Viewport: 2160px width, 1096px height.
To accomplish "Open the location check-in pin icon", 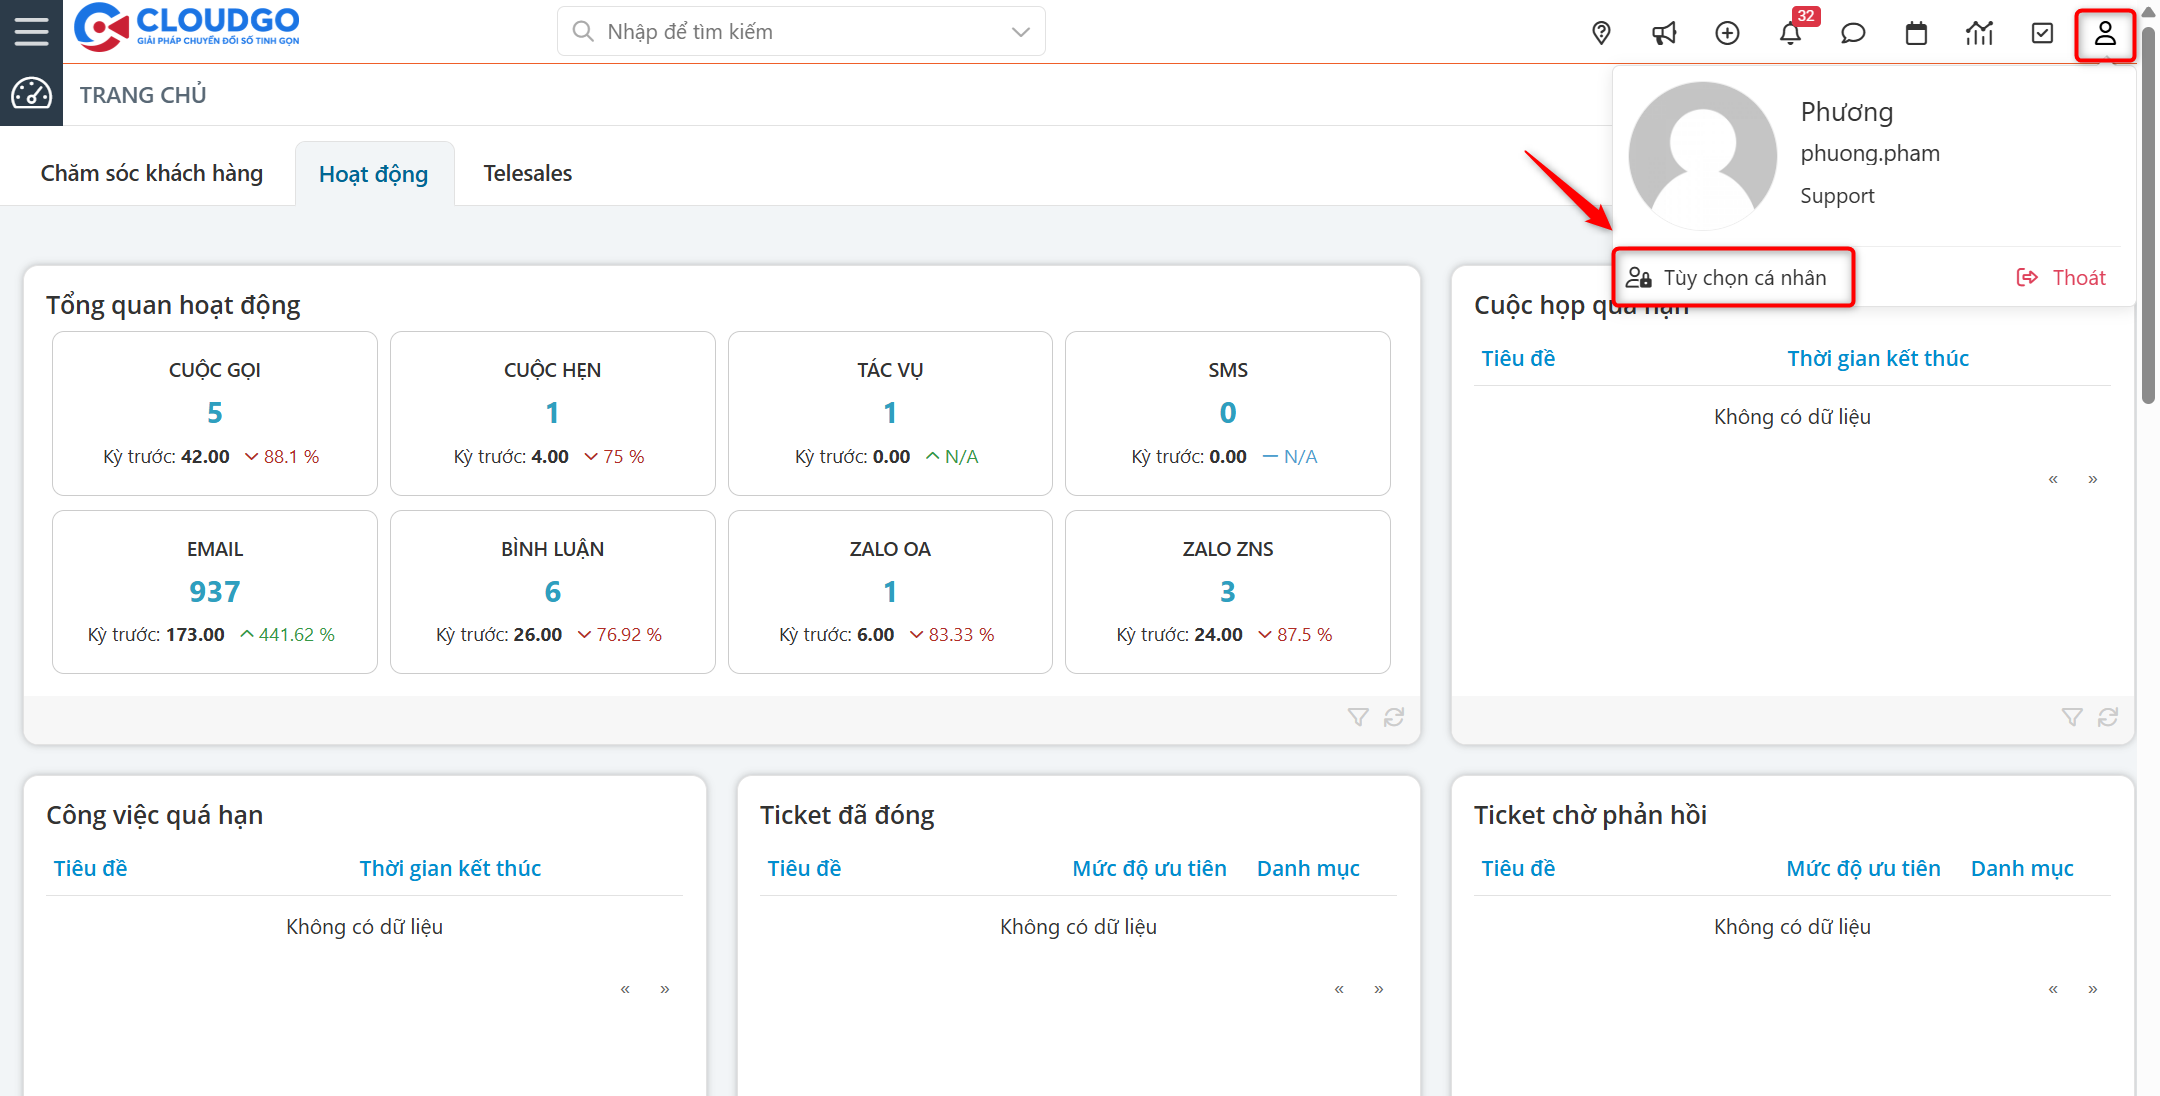I will tap(1601, 33).
